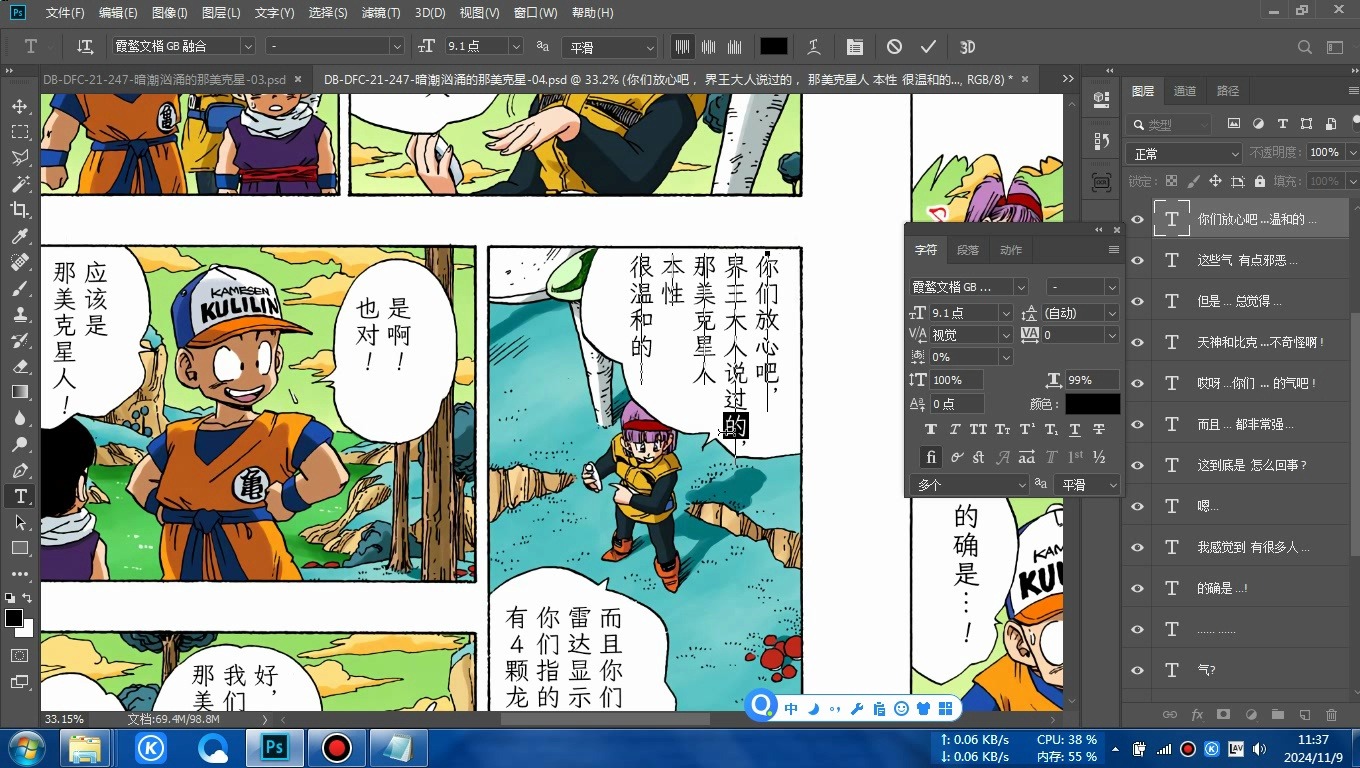
Task: Cancel current text edits
Action: [x=894, y=46]
